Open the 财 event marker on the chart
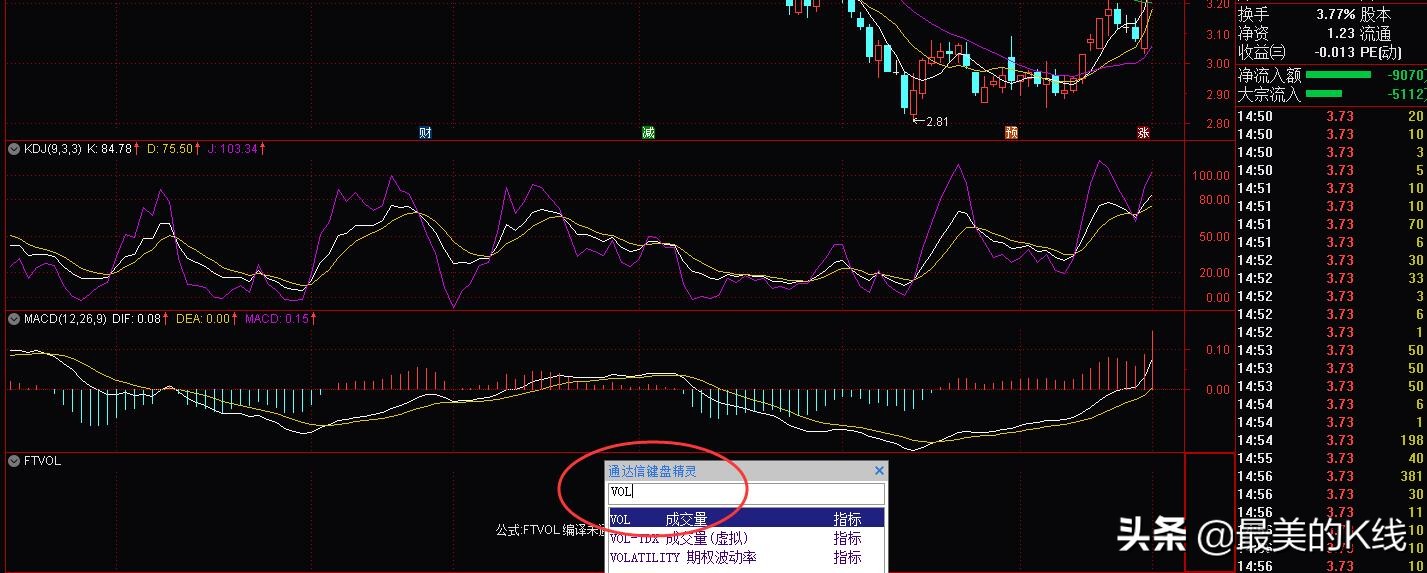The image size is (1427, 573). (x=425, y=132)
